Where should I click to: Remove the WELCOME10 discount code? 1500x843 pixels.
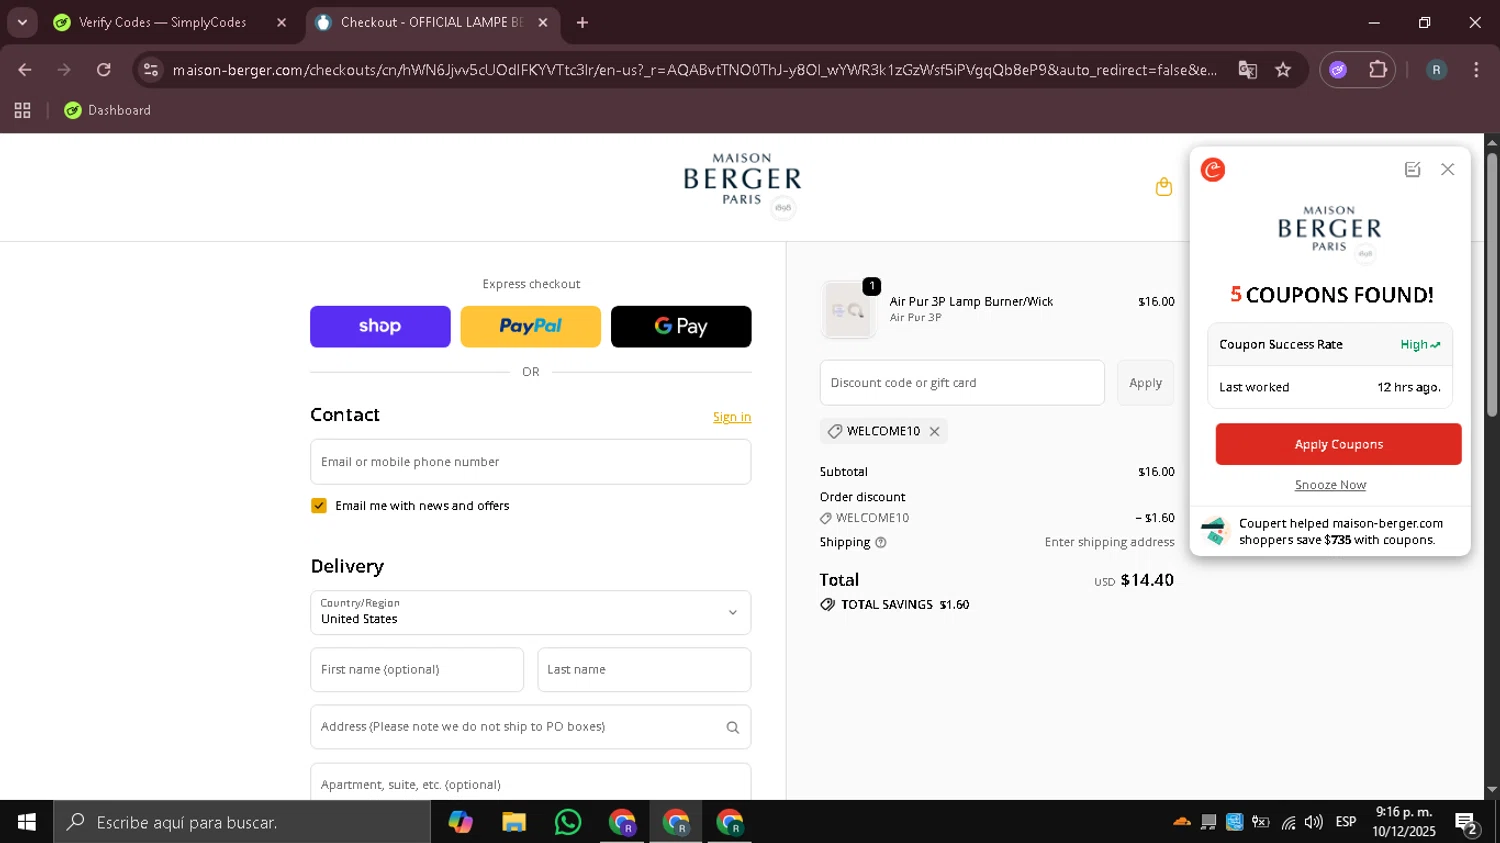click(934, 431)
